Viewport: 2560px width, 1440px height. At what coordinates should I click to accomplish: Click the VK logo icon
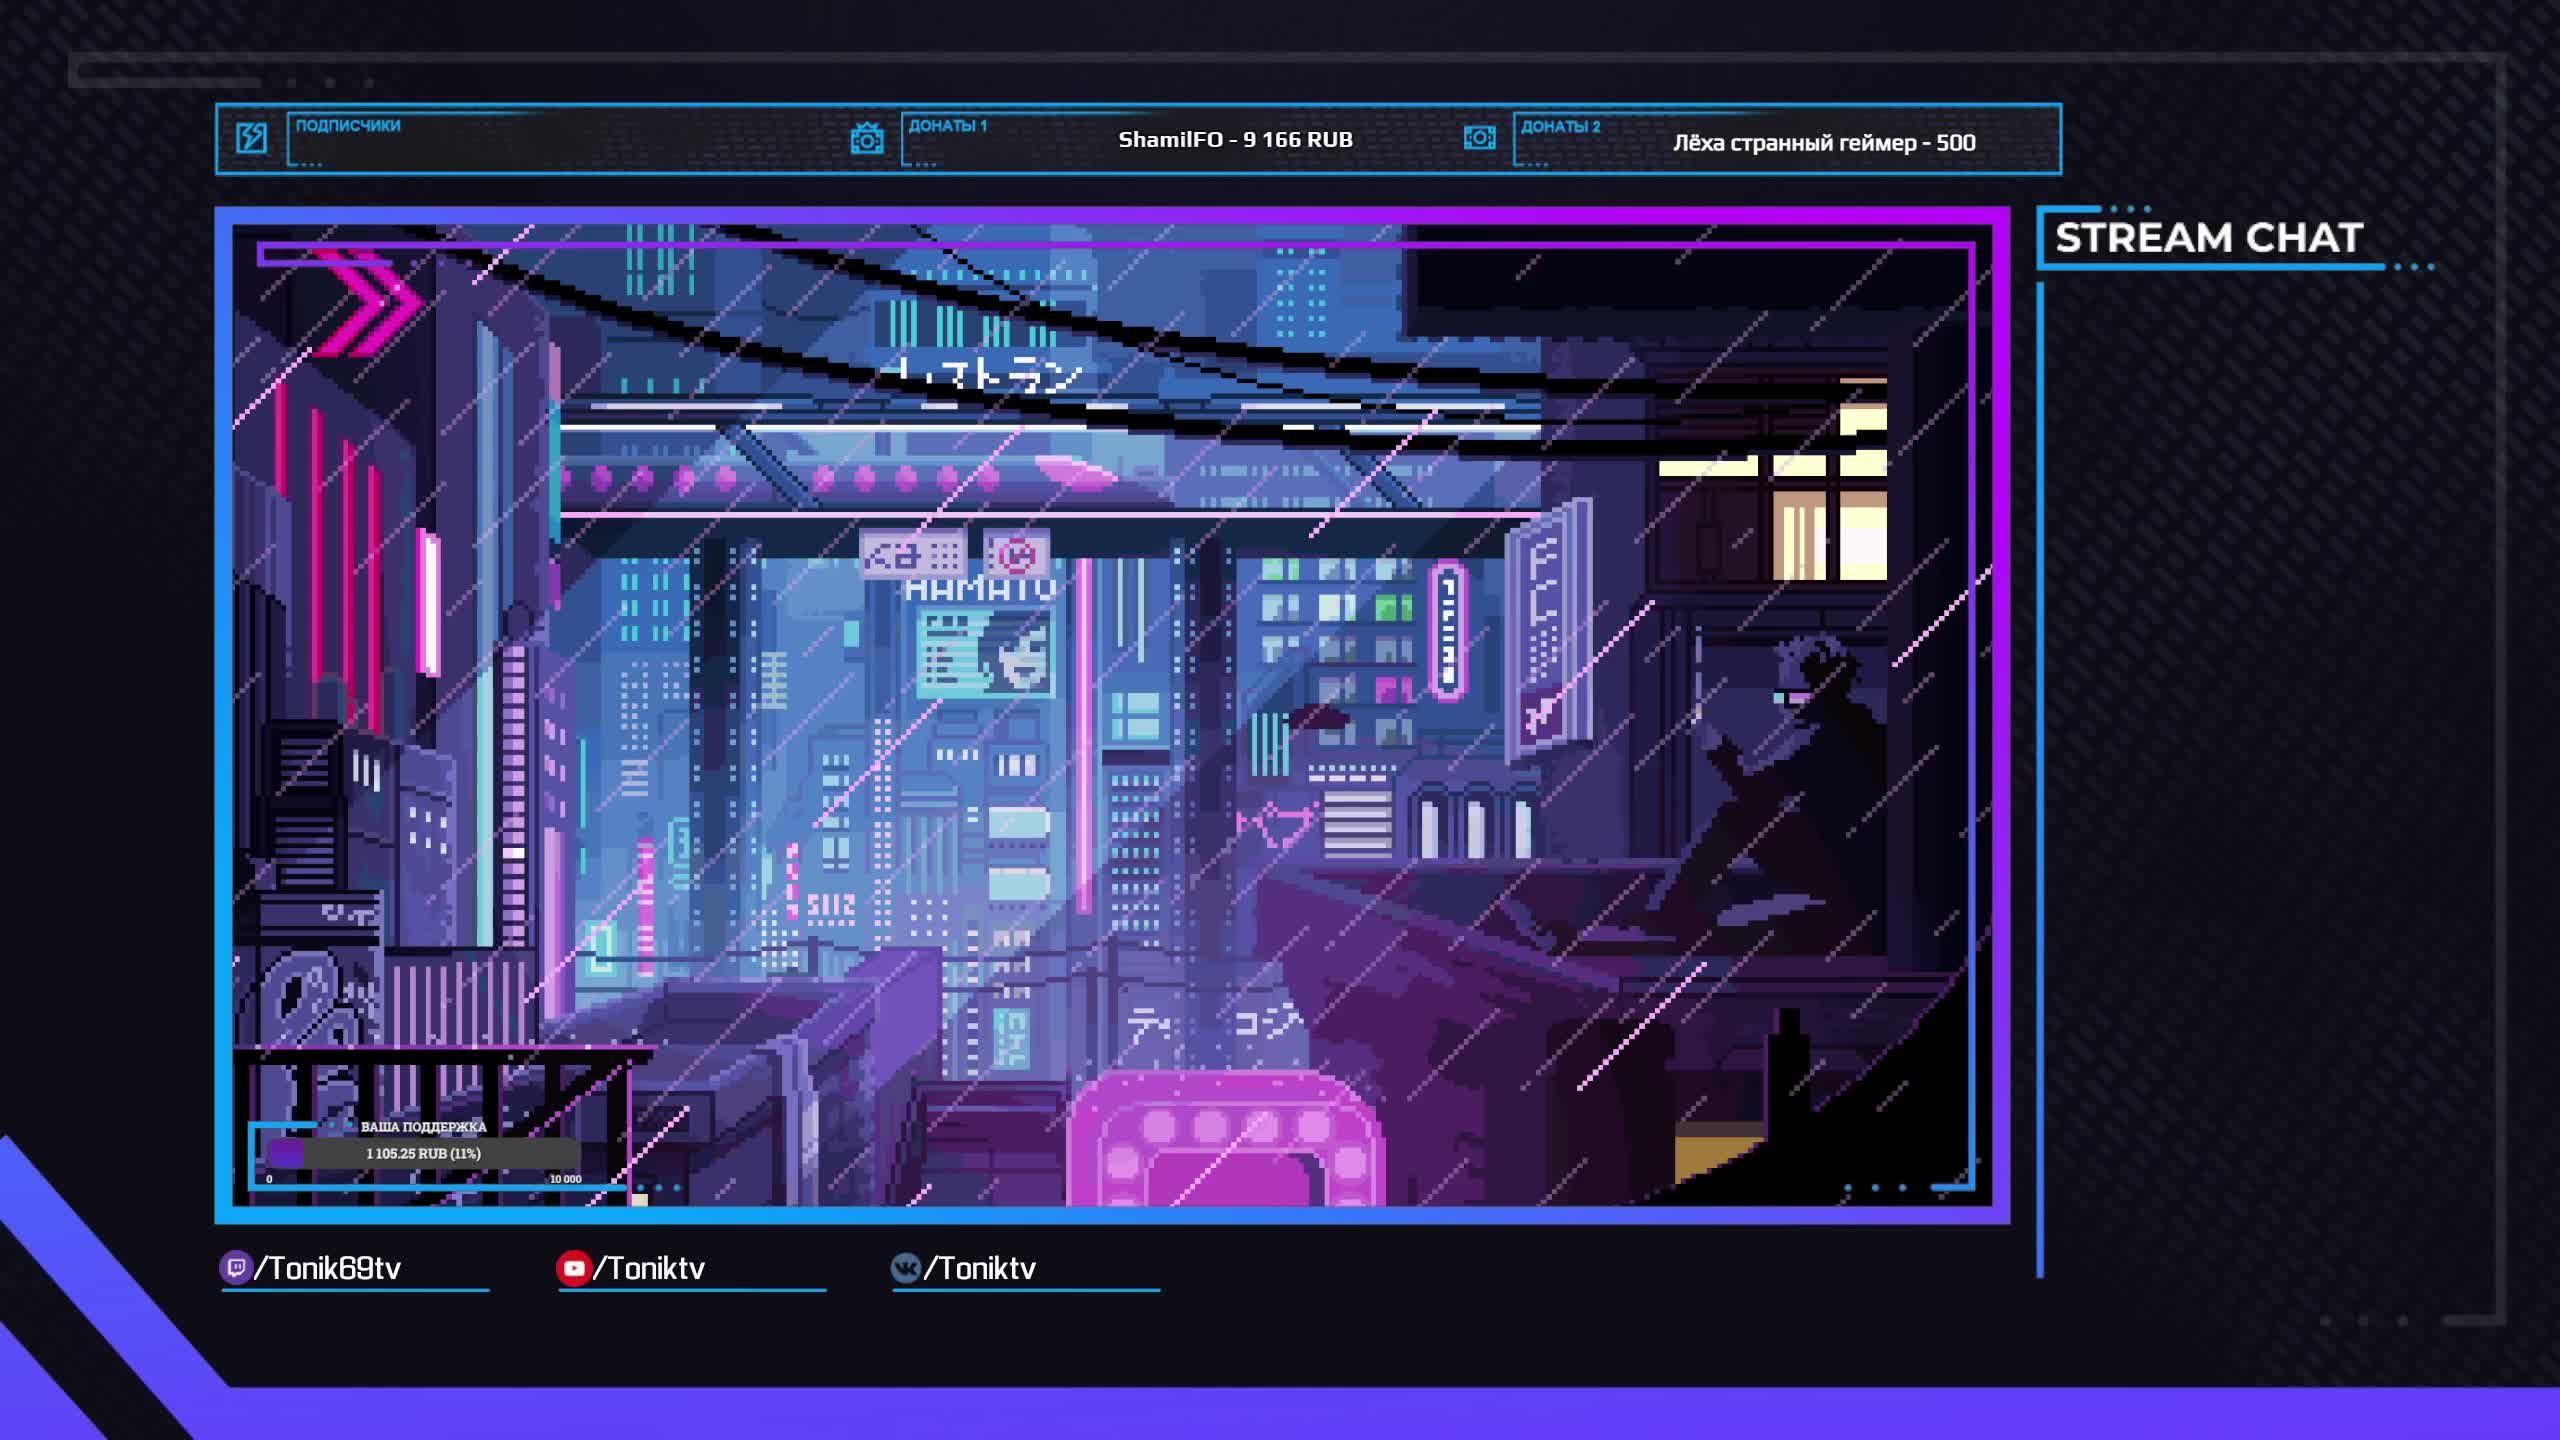[905, 1268]
